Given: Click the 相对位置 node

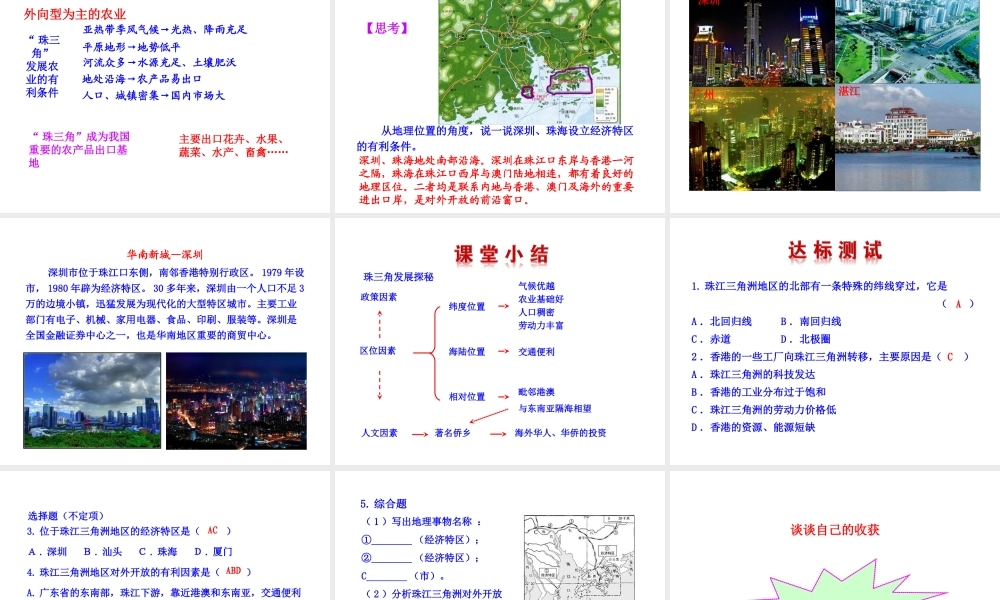Looking at the screenshot, I should (467, 397).
